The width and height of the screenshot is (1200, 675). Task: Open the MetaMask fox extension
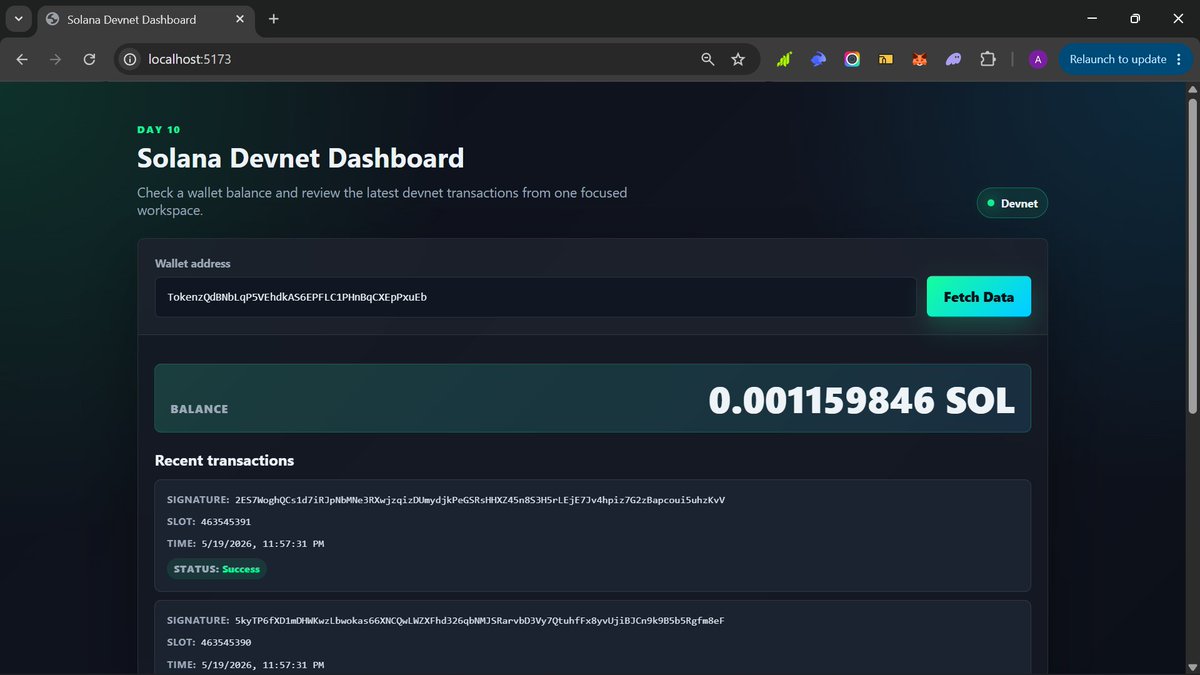(x=920, y=60)
